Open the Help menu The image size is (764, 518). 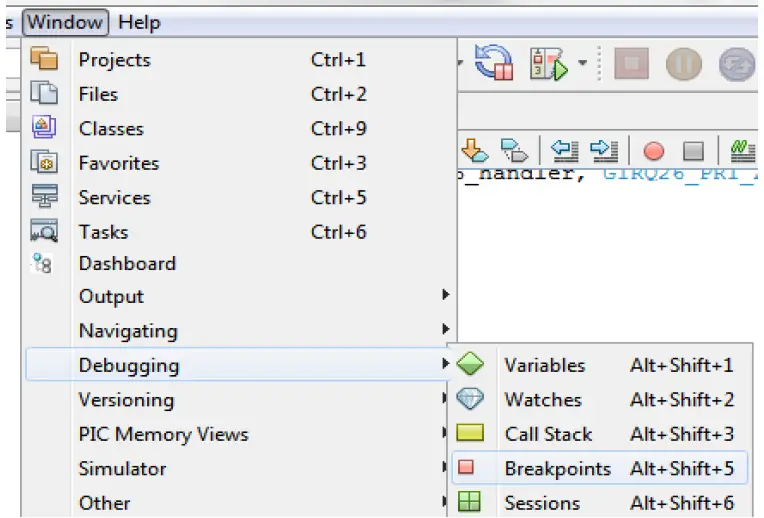click(138, 22)
